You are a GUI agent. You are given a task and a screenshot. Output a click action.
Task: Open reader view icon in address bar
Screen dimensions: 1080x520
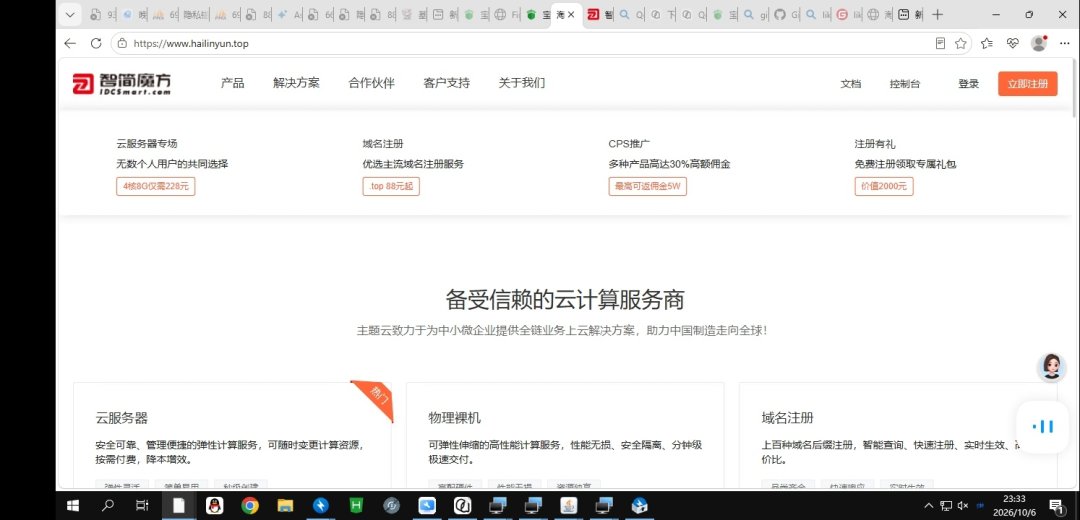click(940, 43)
